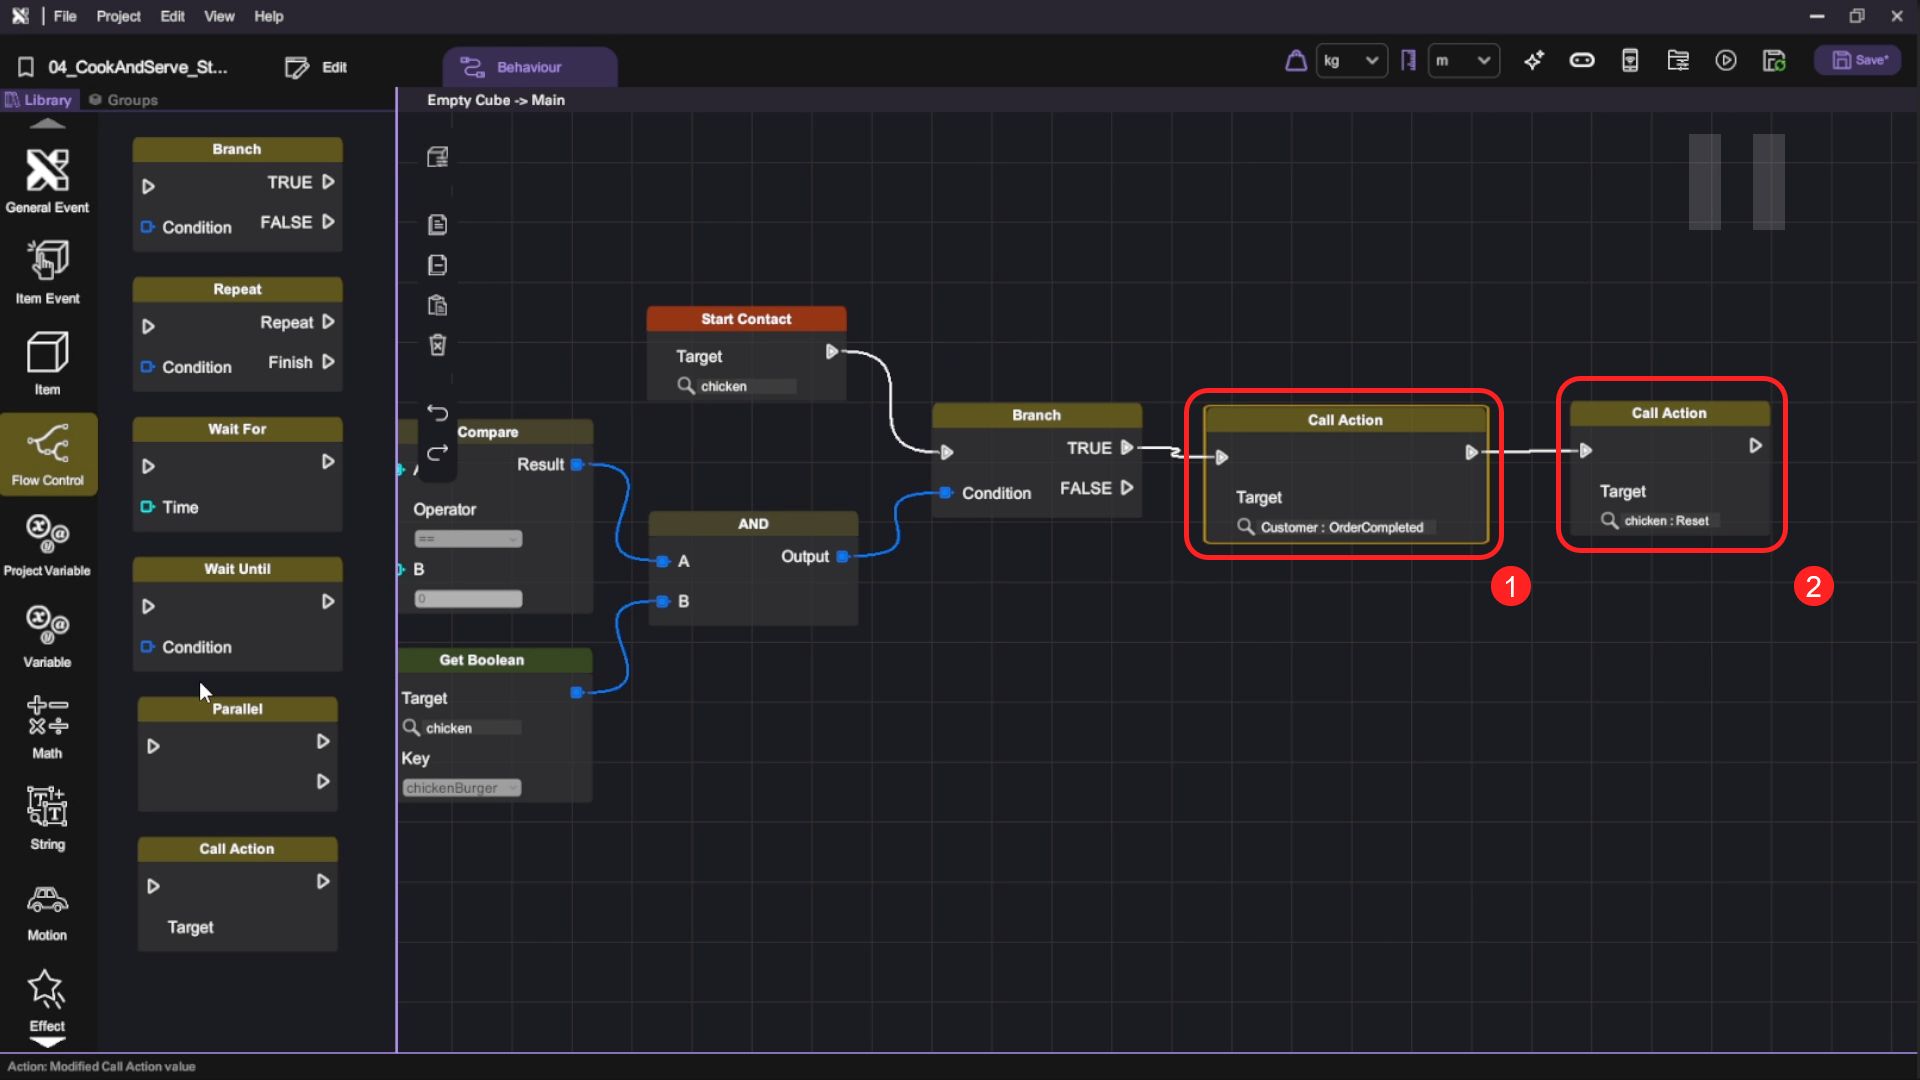This screenshot has height=1080, width=1920.
Task: Open the m length unit dropdown
Action: 1463,61
